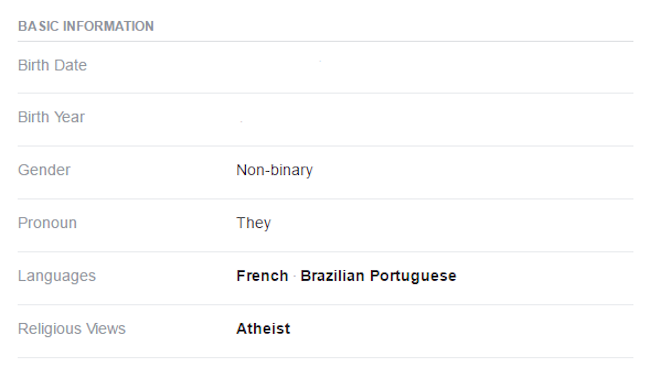Select the Non-binary gender value
The height and width of the screenshot is (367, 650).
point(274,170)
